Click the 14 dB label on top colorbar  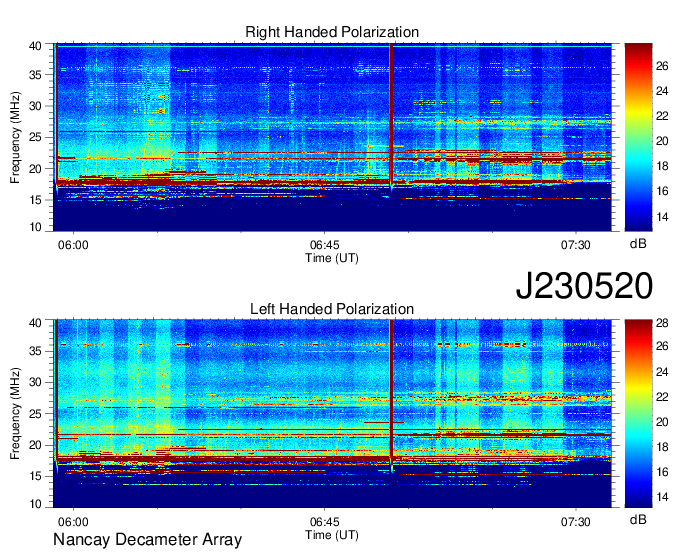662,216
